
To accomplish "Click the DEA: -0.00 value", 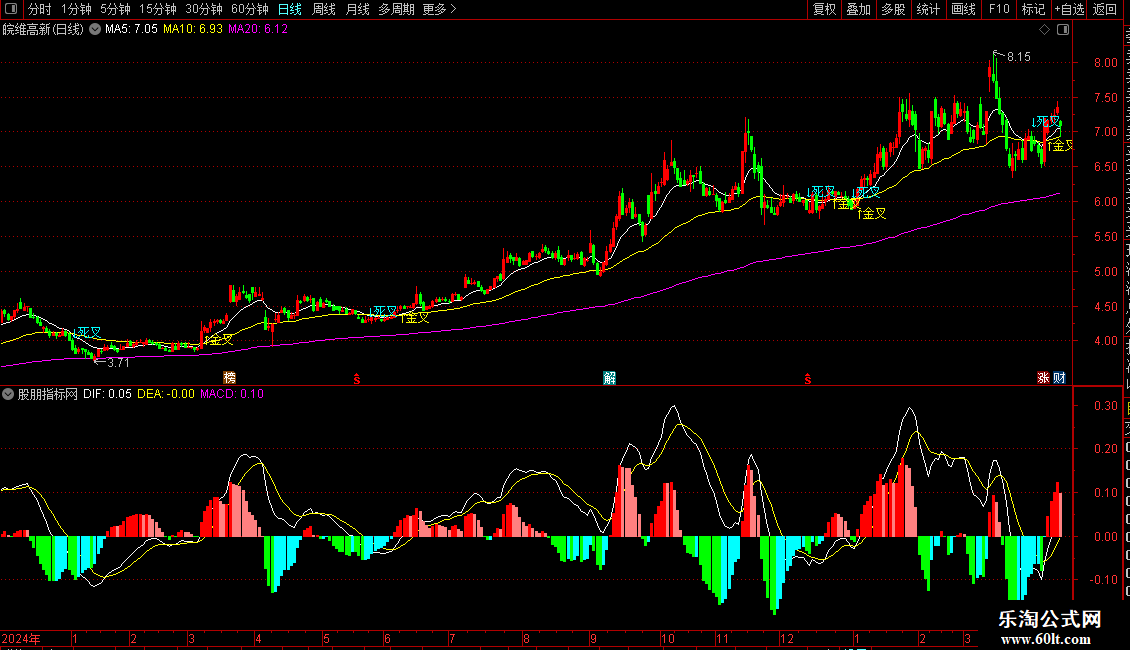I will (x=166, y=394).
